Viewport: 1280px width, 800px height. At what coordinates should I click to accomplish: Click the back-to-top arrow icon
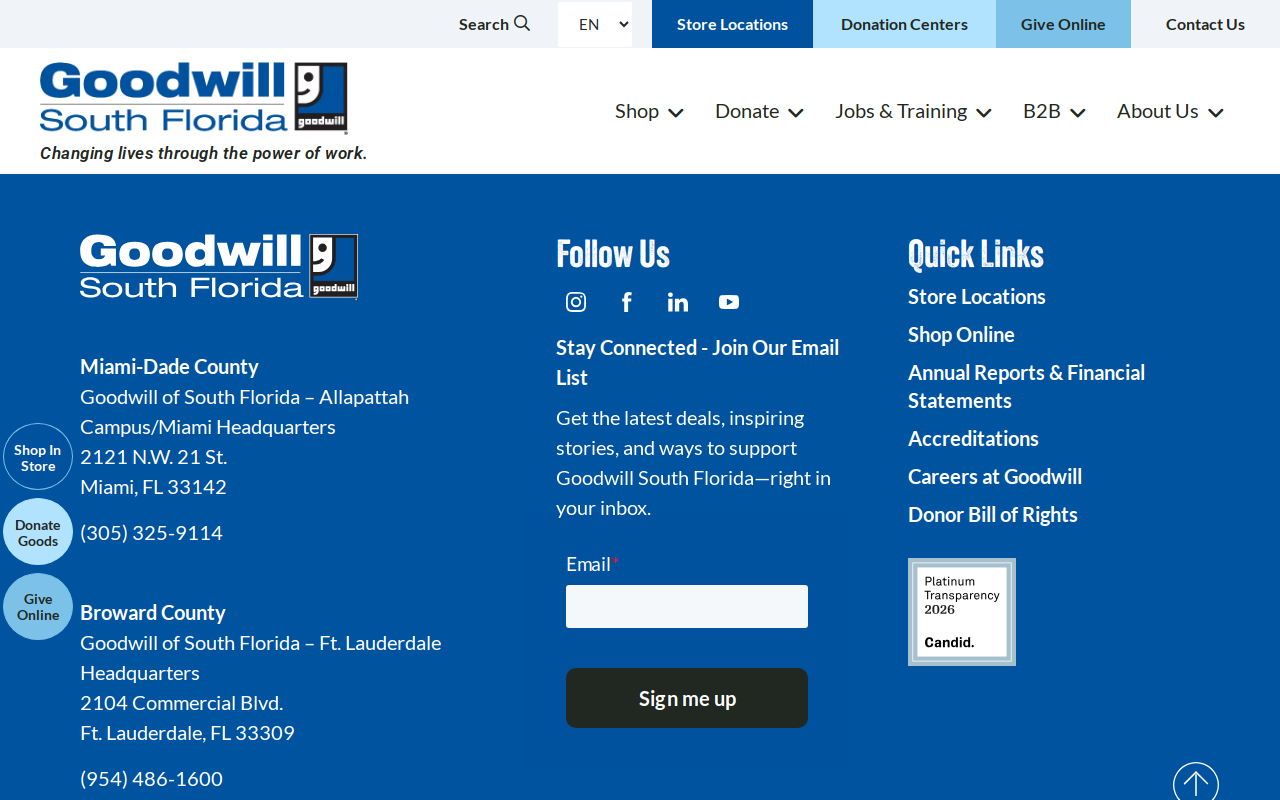pos(1196,782)
